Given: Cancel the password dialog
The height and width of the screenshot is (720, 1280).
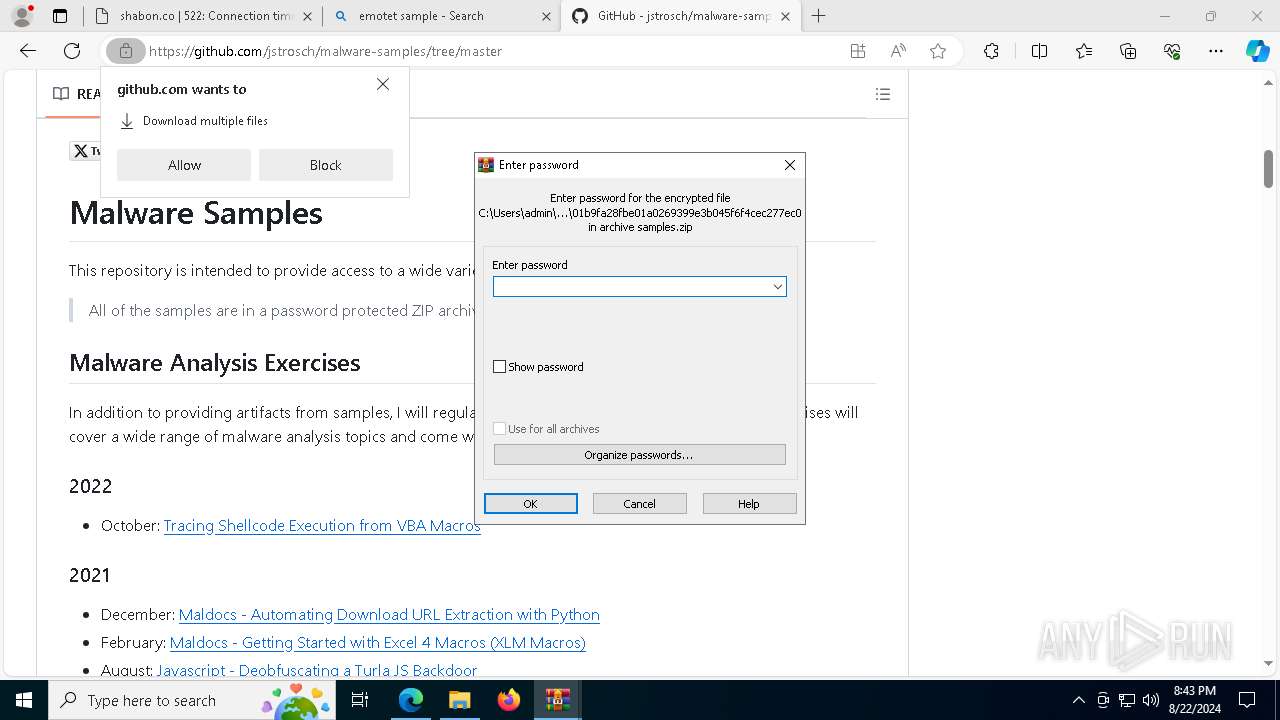Looking at the screenshot, I should pos(639,504).
